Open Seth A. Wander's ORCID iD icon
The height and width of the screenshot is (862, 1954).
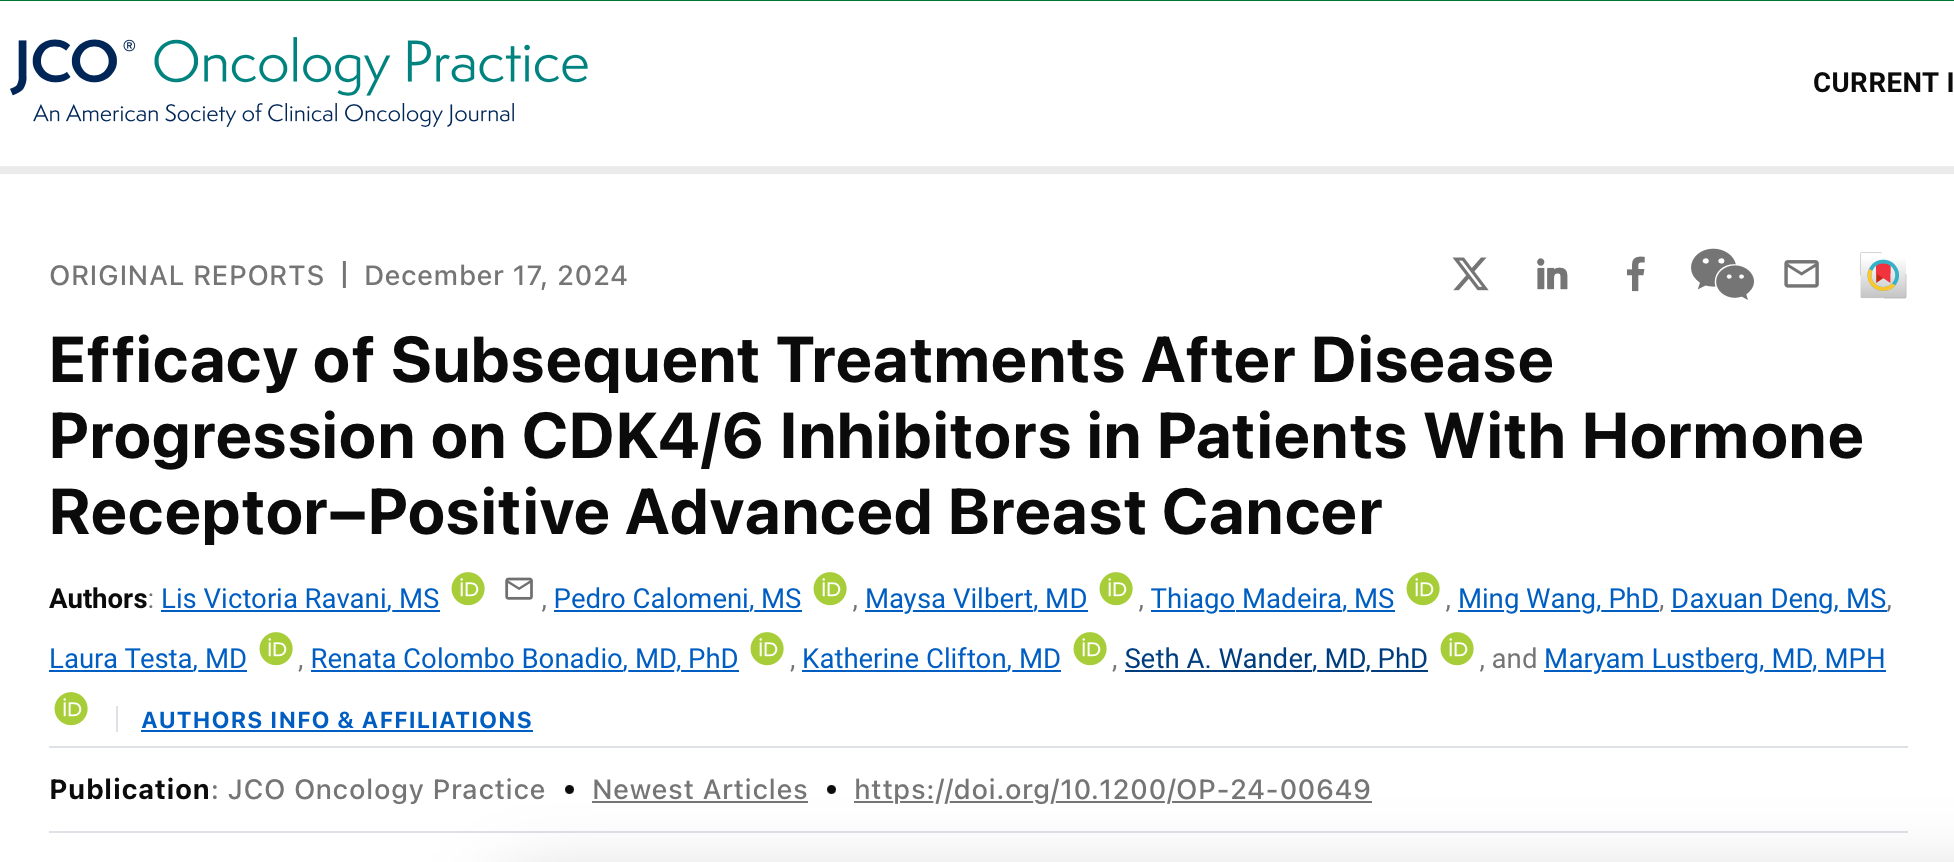(1457, 649)
